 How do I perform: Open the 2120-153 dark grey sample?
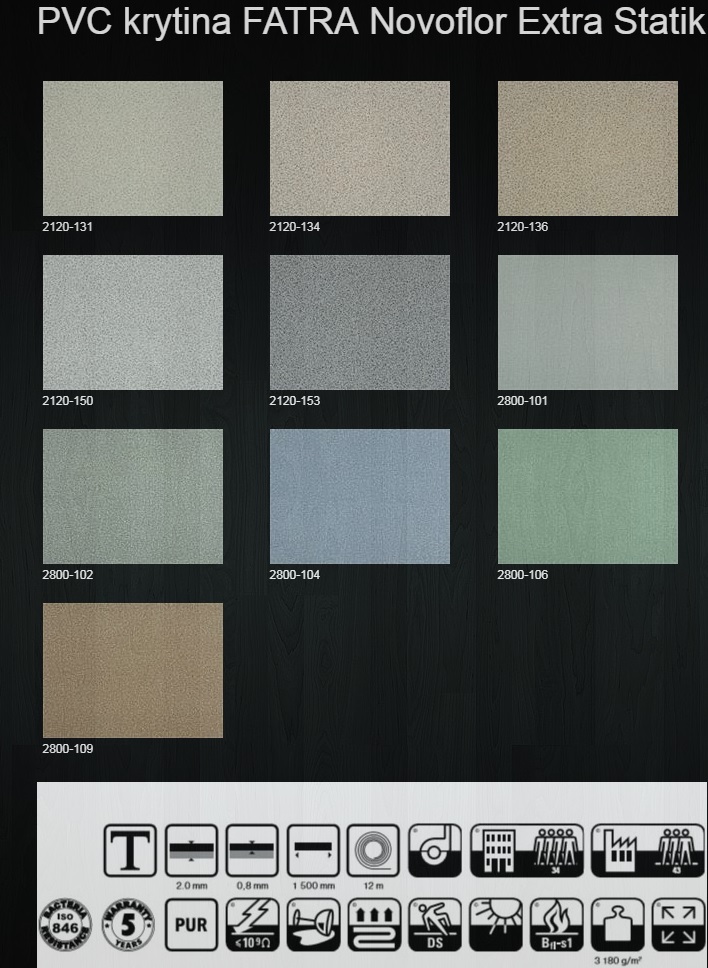click(360, 322)
